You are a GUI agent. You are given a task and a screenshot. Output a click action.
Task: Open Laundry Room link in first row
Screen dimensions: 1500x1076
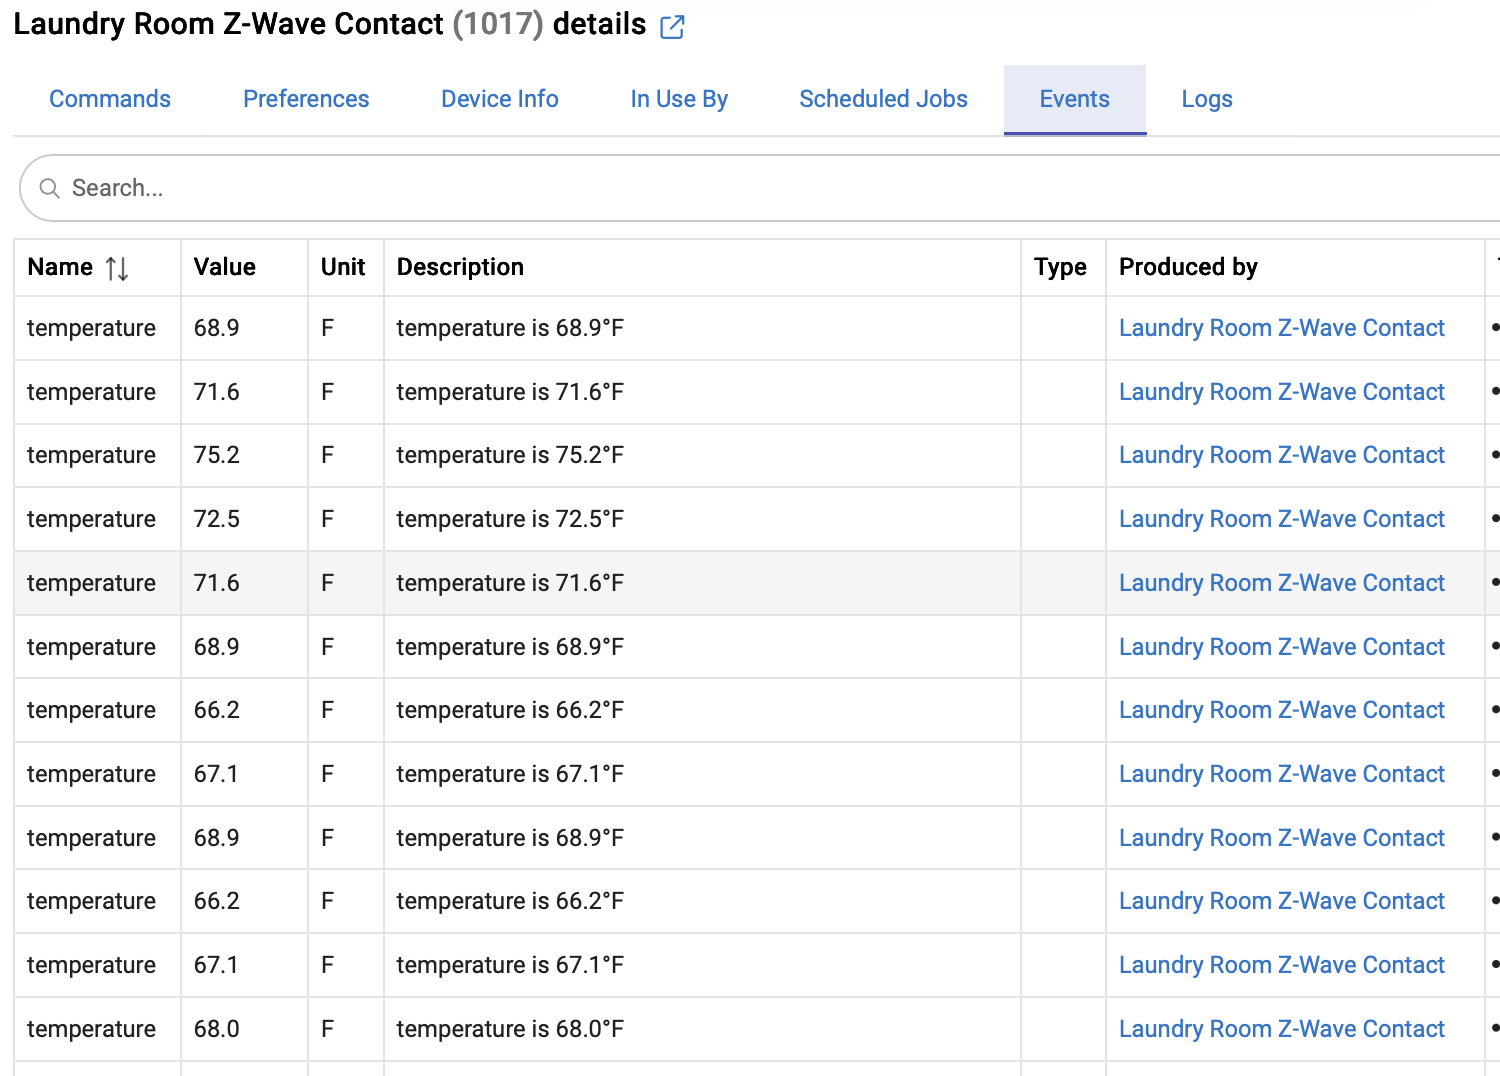point(1281,328)
